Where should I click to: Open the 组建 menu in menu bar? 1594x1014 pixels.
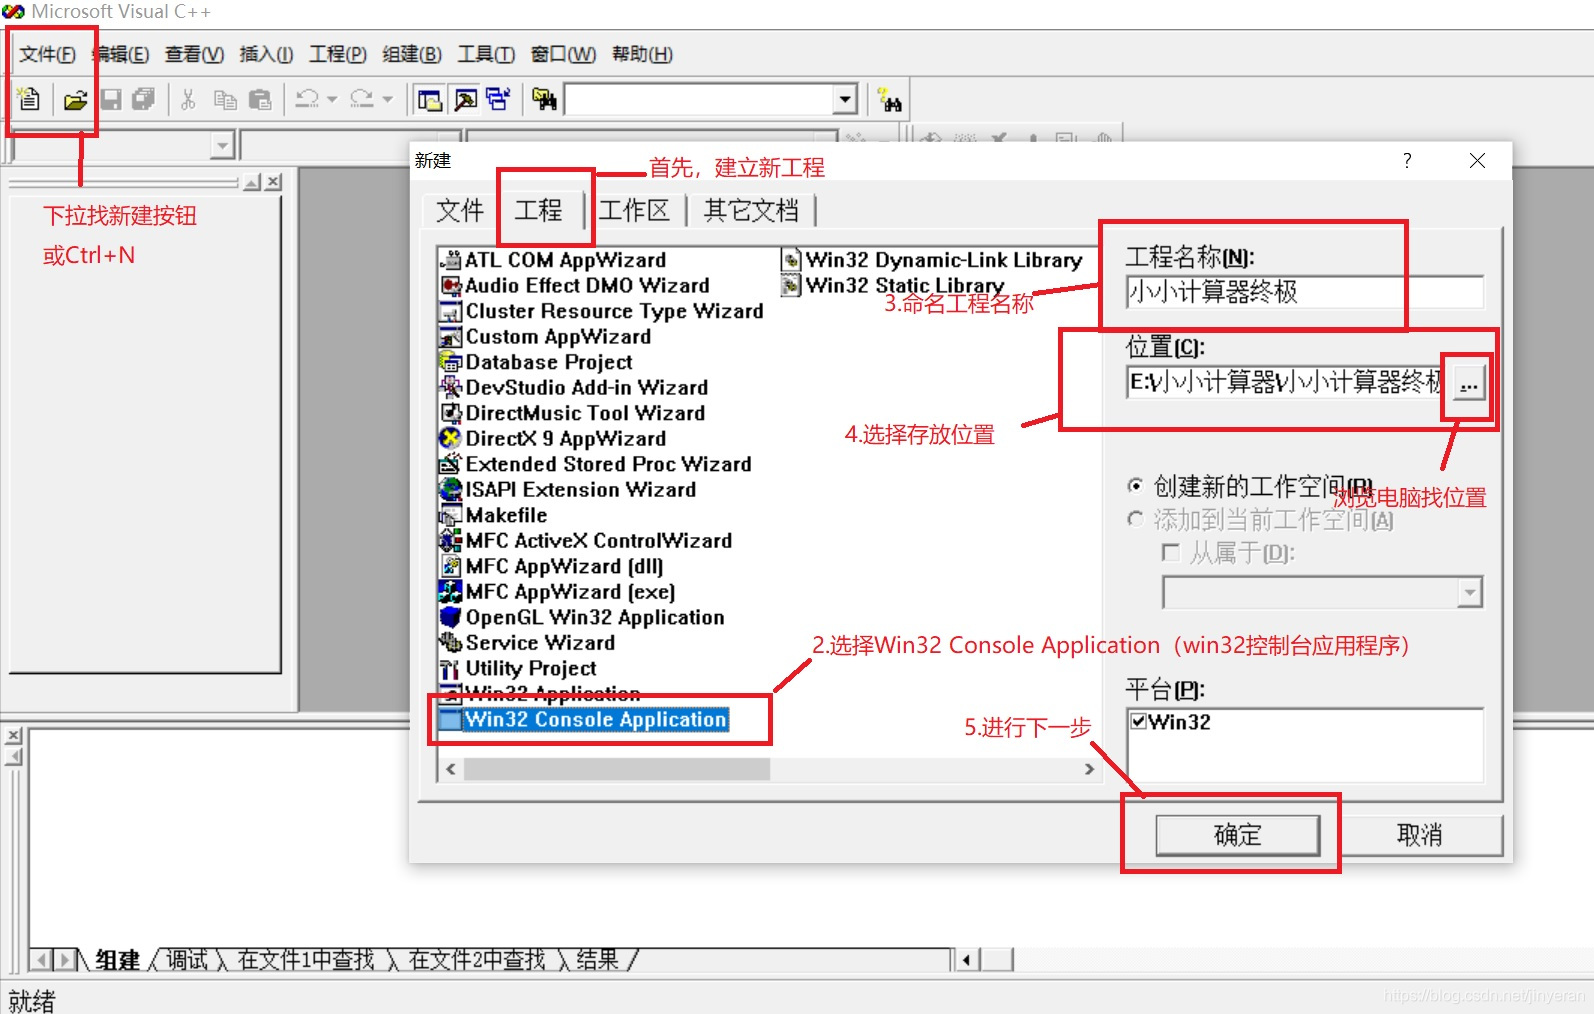tap(411, 54)
